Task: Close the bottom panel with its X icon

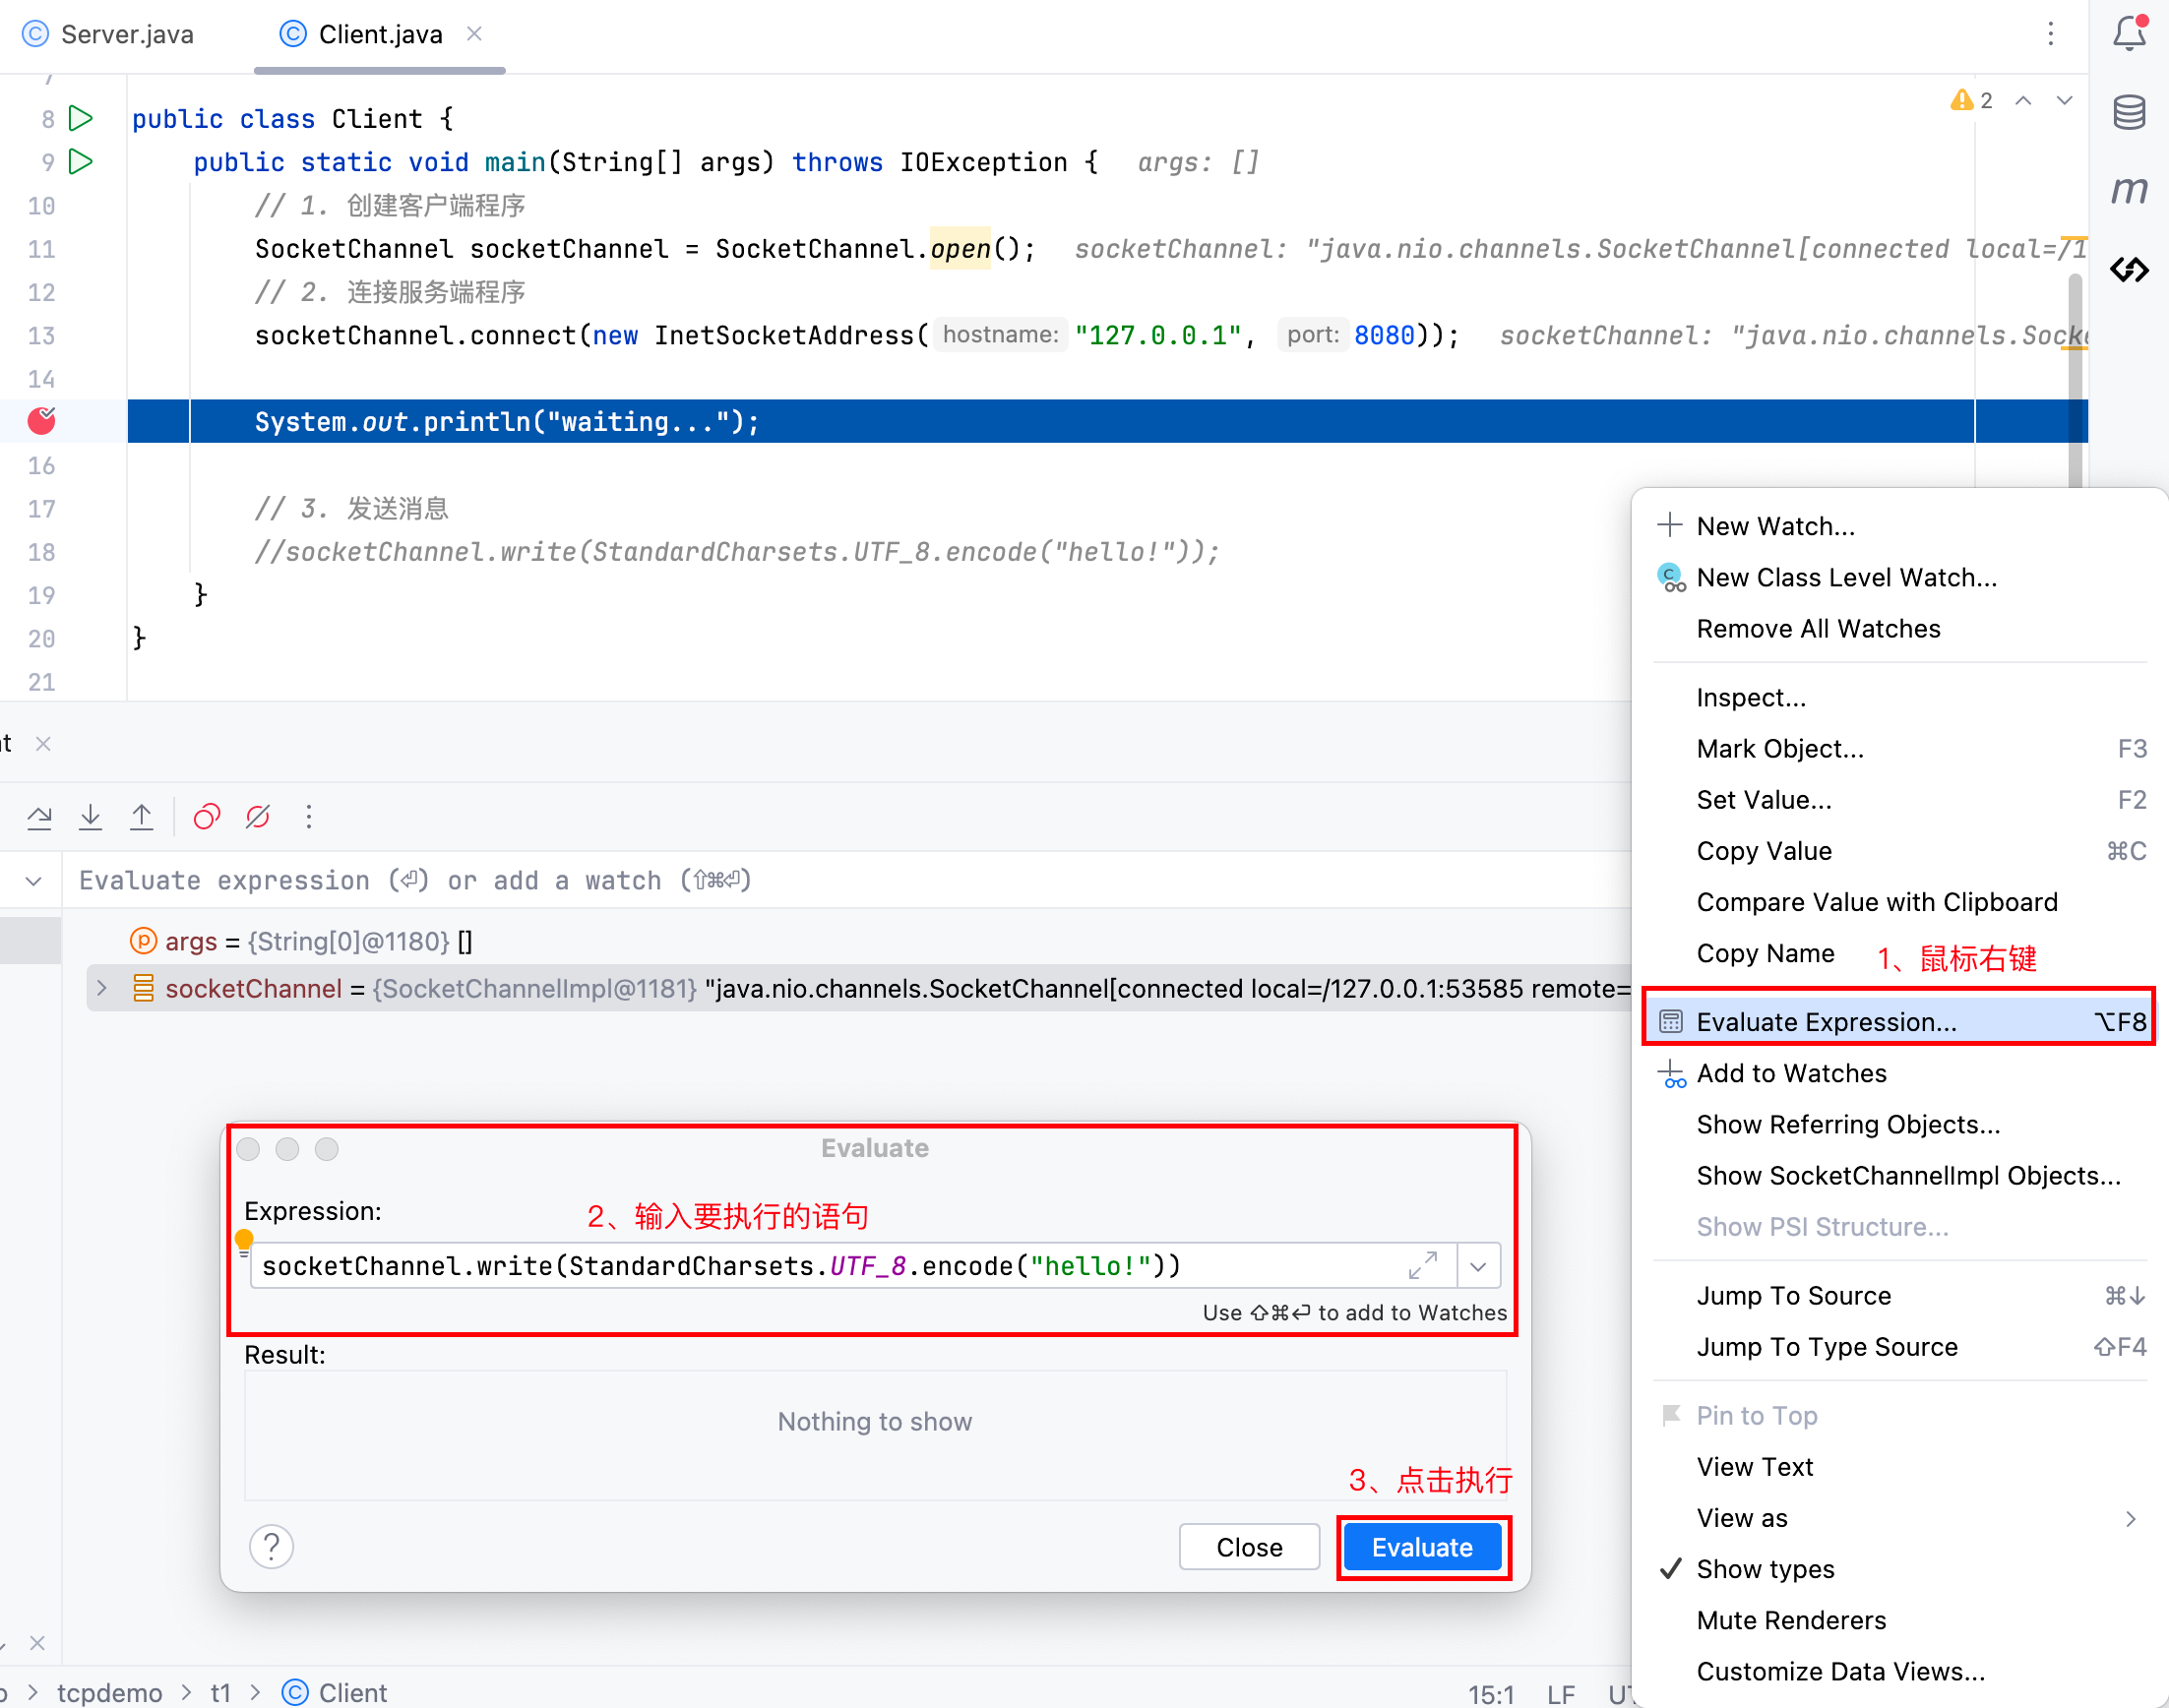Action: click(x=37, y=1643)
